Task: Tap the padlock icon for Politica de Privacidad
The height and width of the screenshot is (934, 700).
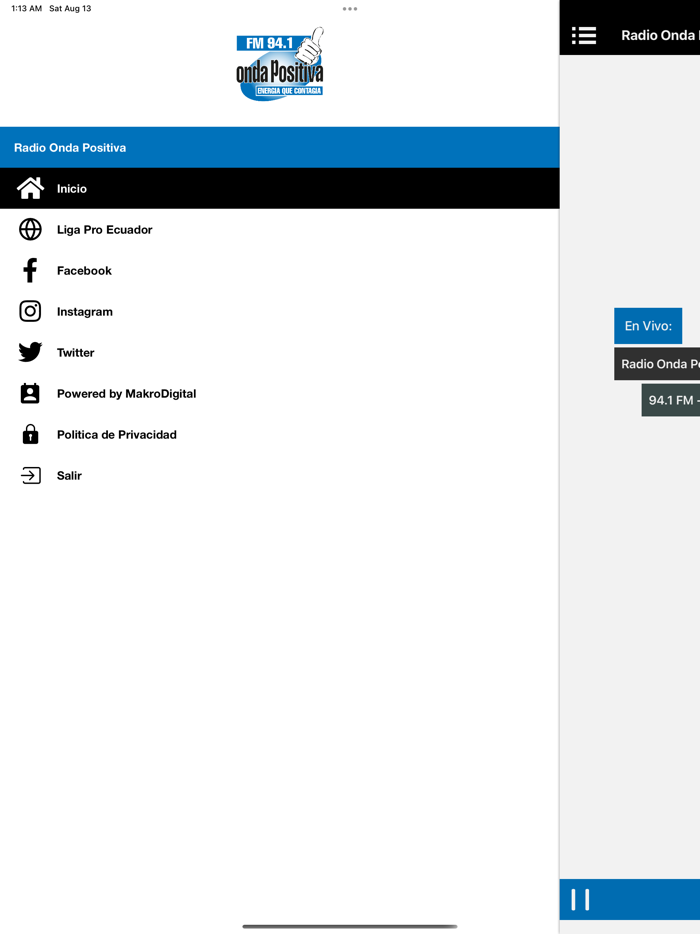Action: pyautogui.click(x=30, y=434)
